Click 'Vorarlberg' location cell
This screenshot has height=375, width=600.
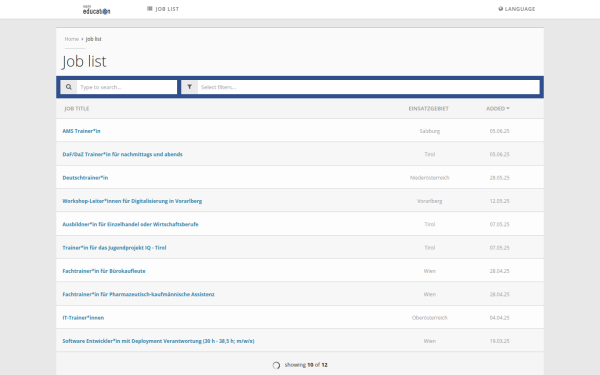coord(430,201)
